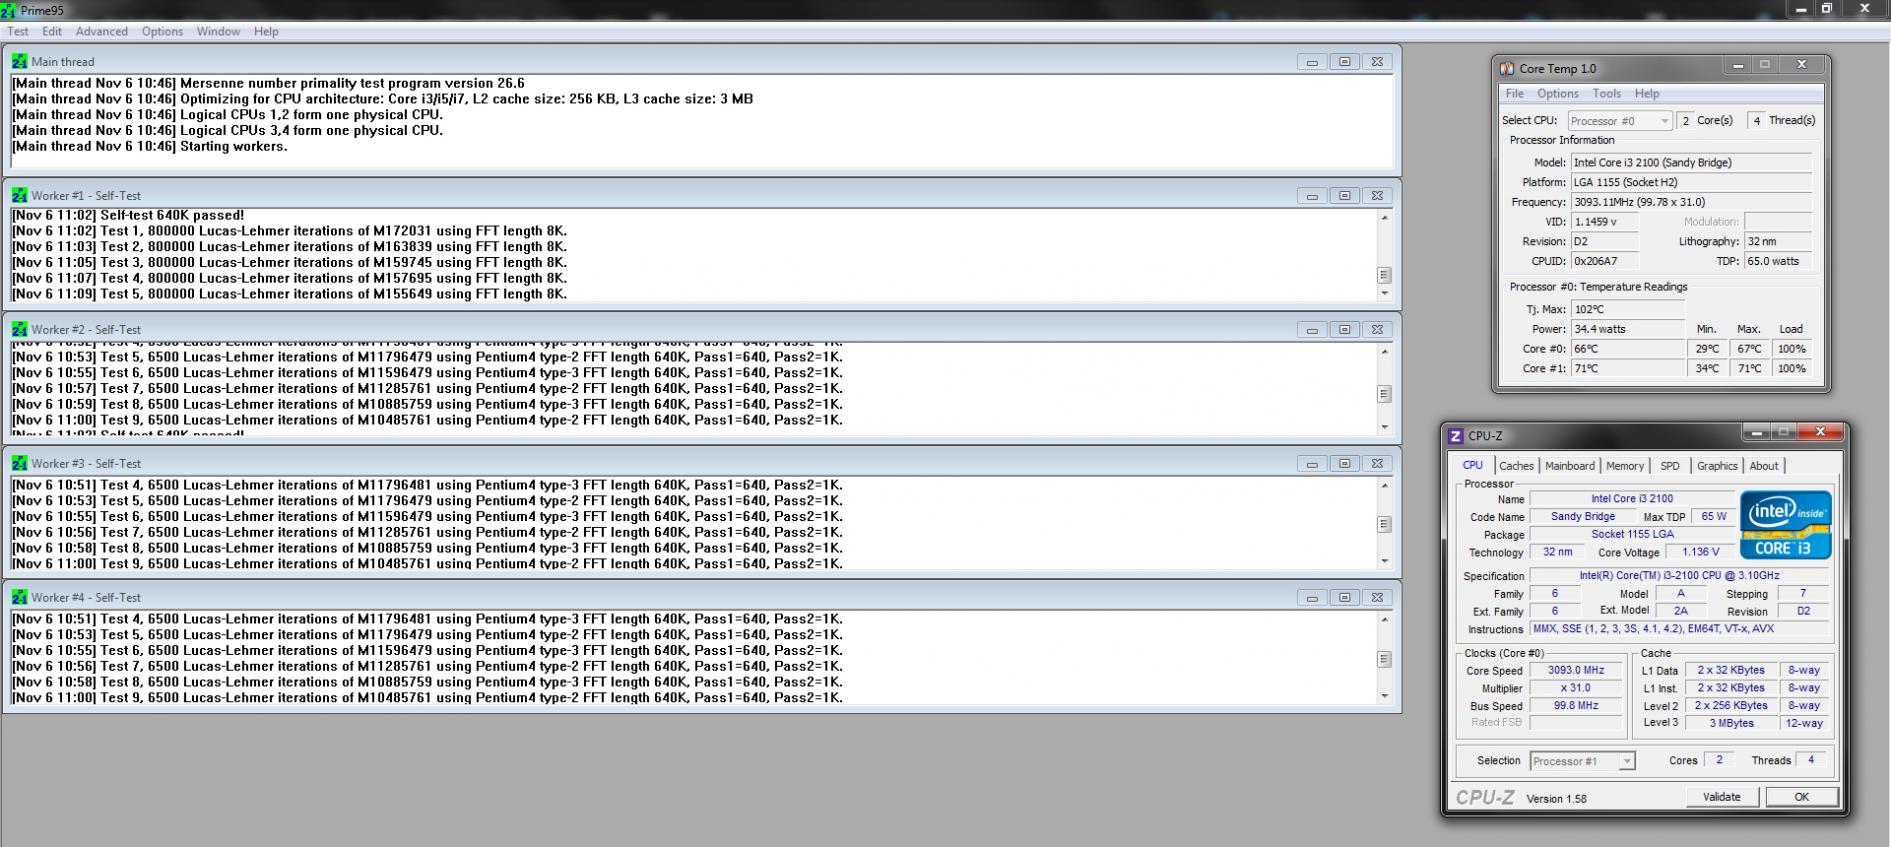Open the Options menu in Core Temp
This screenshot has width=1891, height=847.
1558,94
